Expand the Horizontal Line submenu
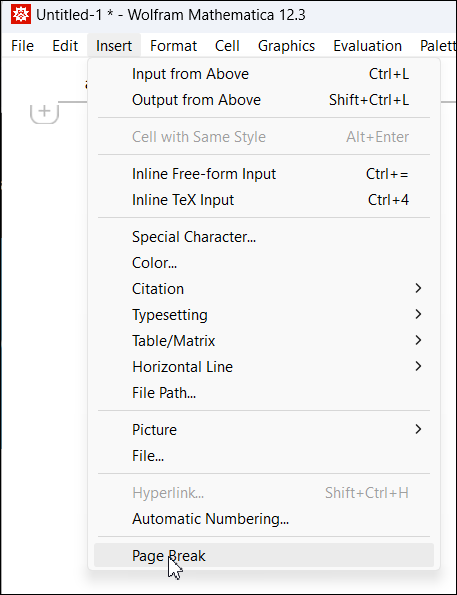This screenshot has width=457, height=595. point(264,367)
